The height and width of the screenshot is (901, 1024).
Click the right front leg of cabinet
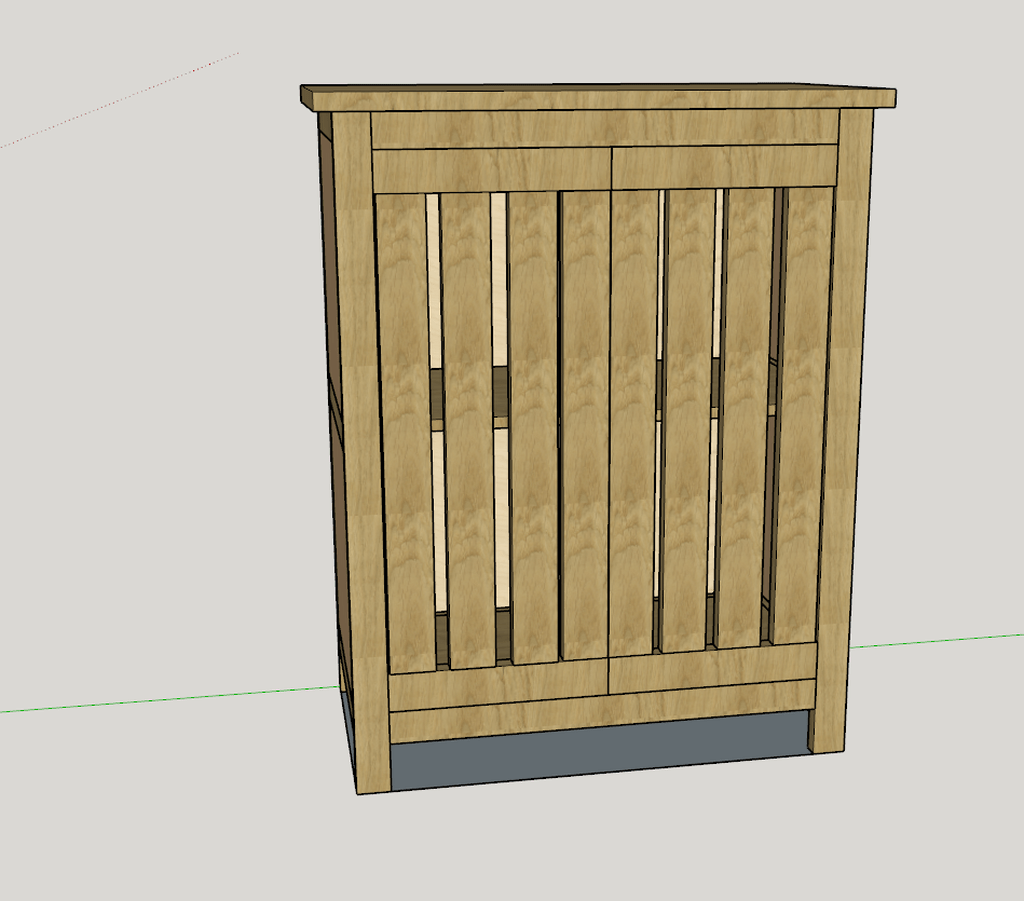[840, 430]
